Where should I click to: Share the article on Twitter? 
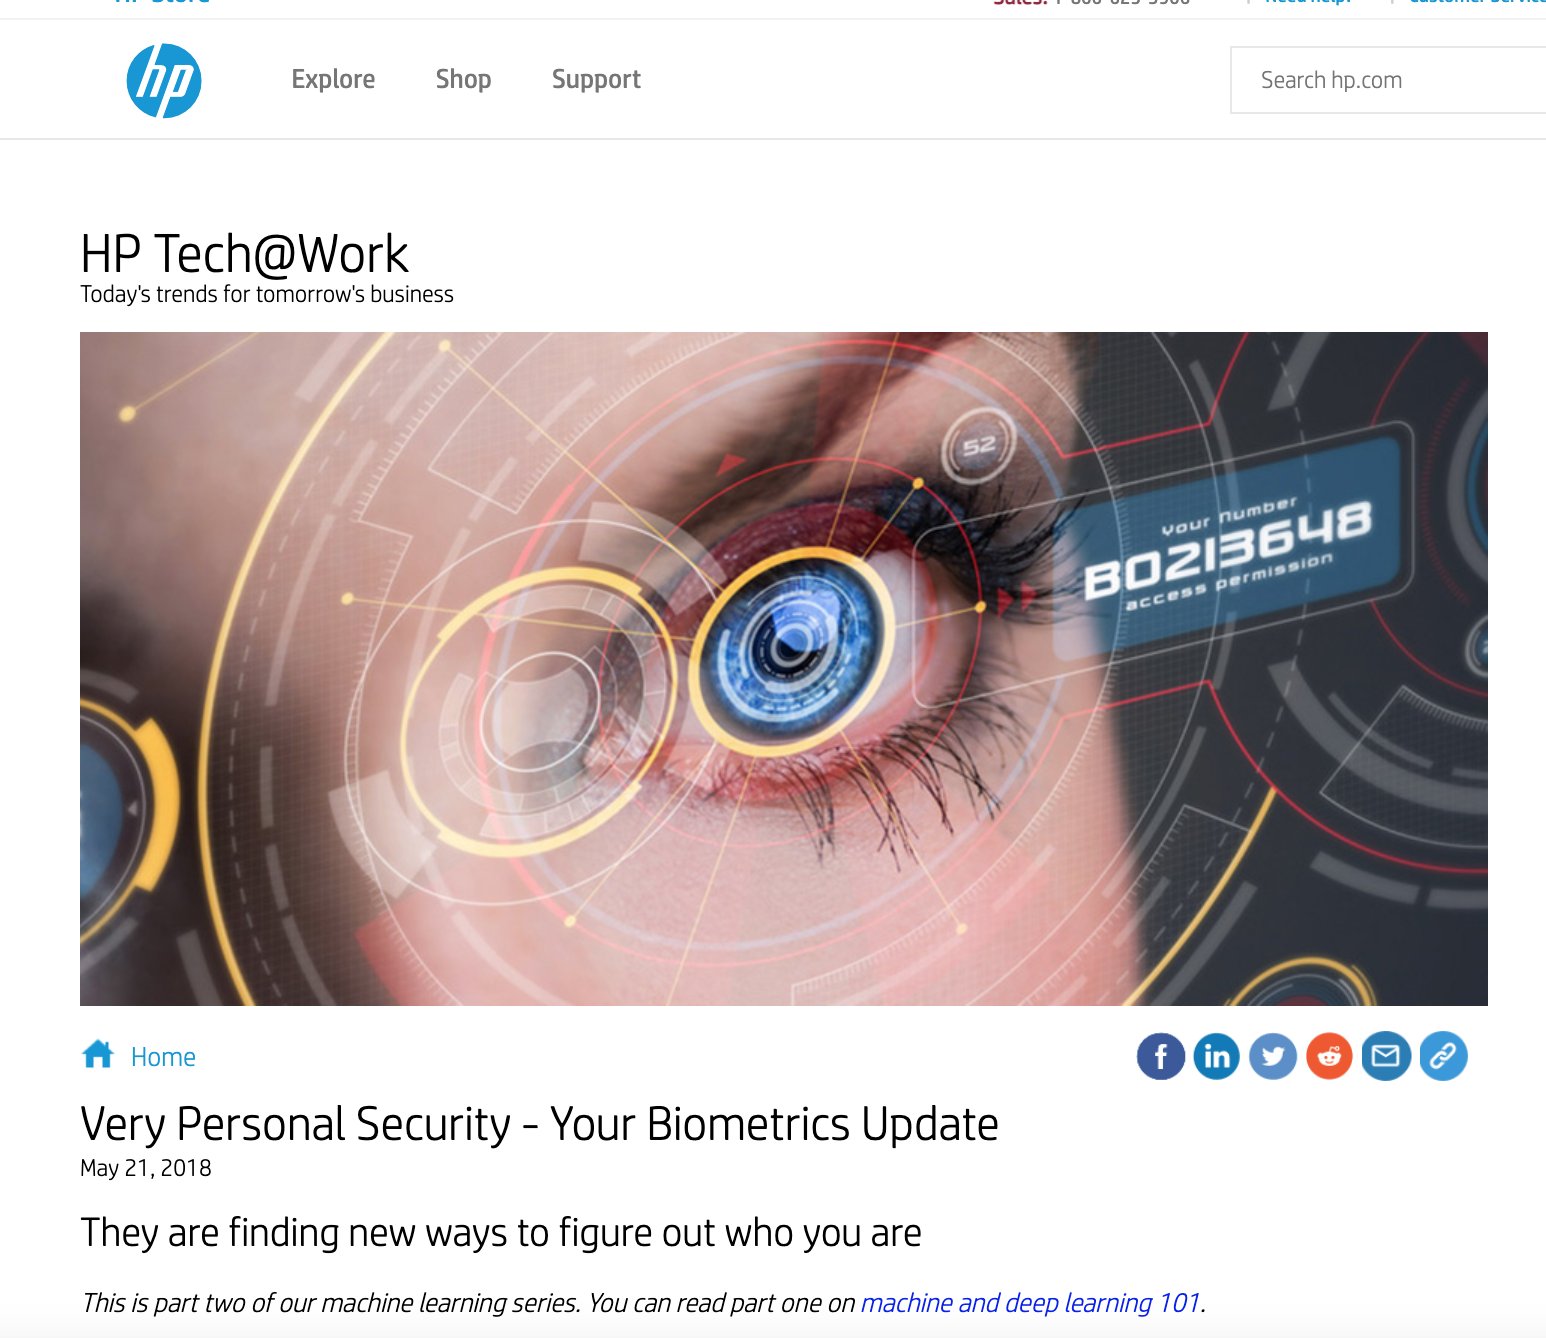[1273, 1056]
